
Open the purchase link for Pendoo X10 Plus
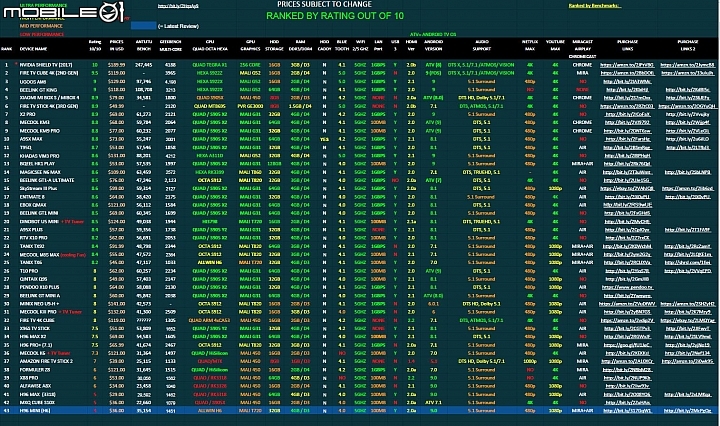pyautogui.click(x=627, y=287)
